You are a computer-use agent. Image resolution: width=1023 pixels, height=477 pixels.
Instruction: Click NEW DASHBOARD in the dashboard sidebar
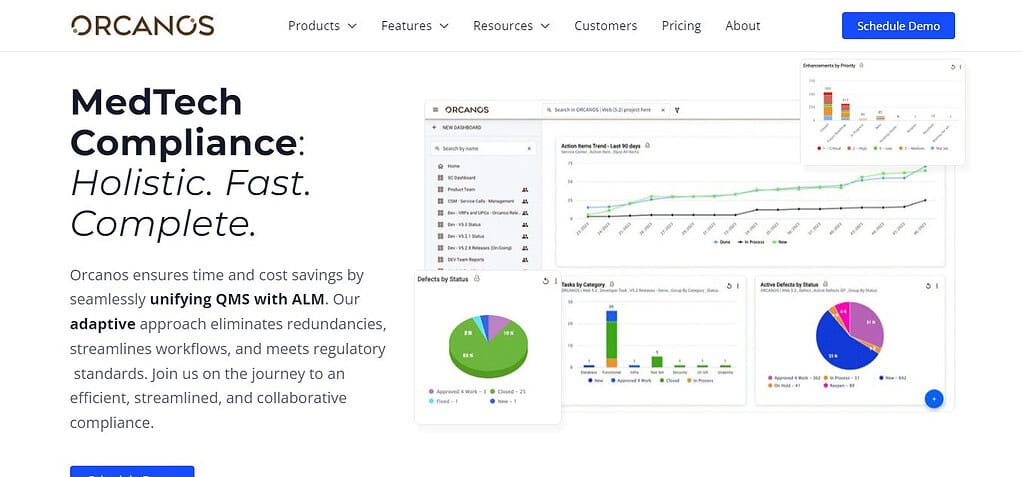coord(461,128)
